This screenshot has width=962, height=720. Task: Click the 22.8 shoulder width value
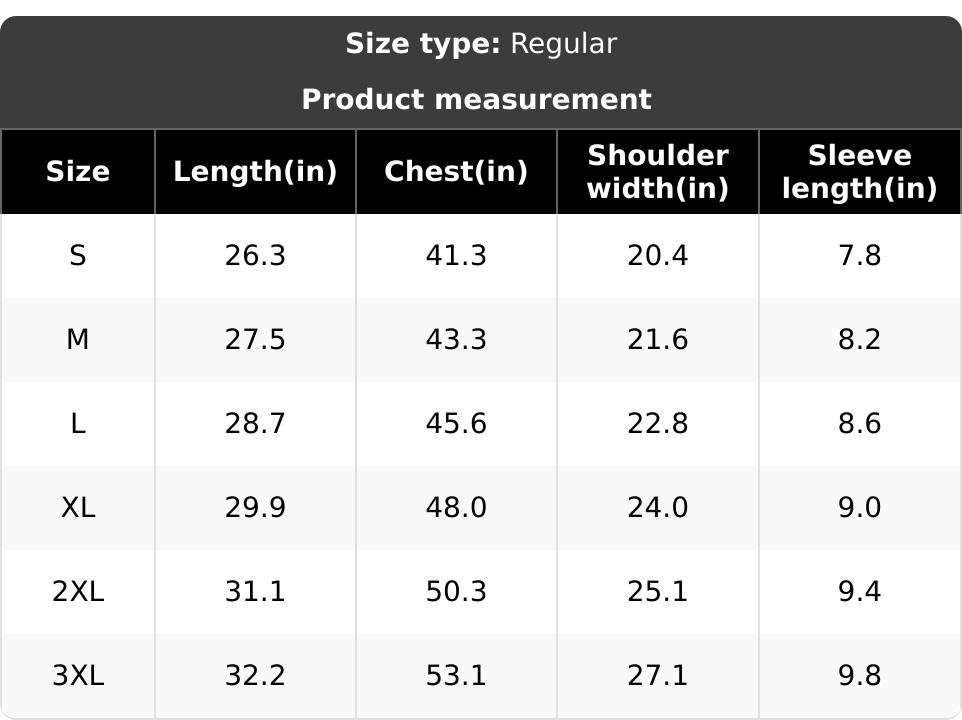(x=658, y=423)
